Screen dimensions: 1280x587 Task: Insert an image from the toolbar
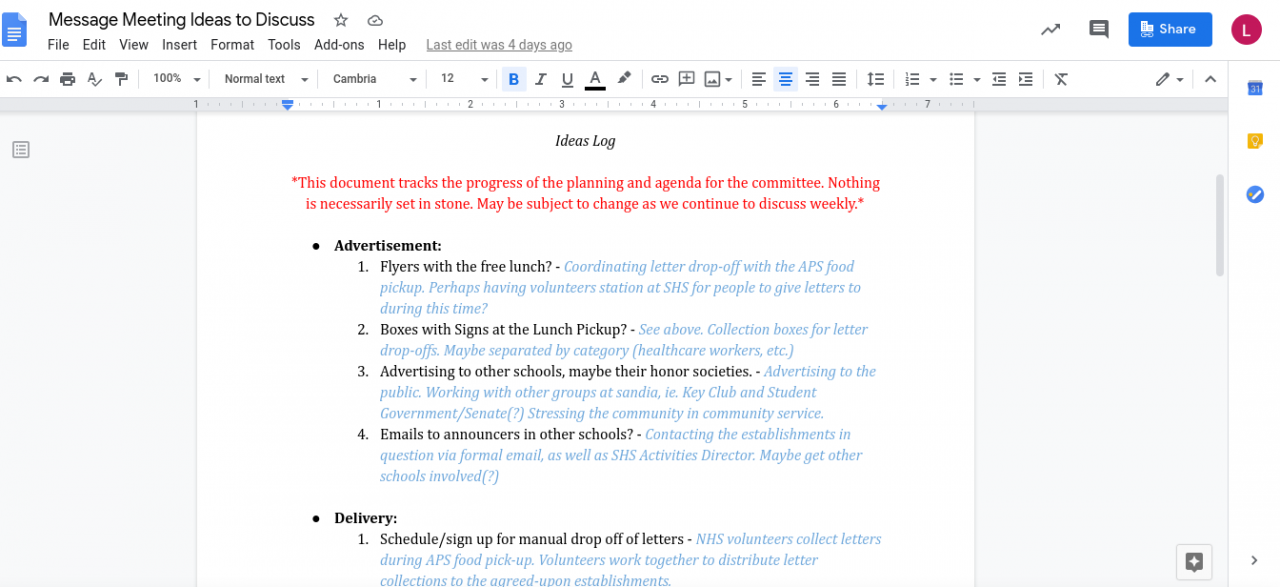pyautogui.click(x=712, y=79)
